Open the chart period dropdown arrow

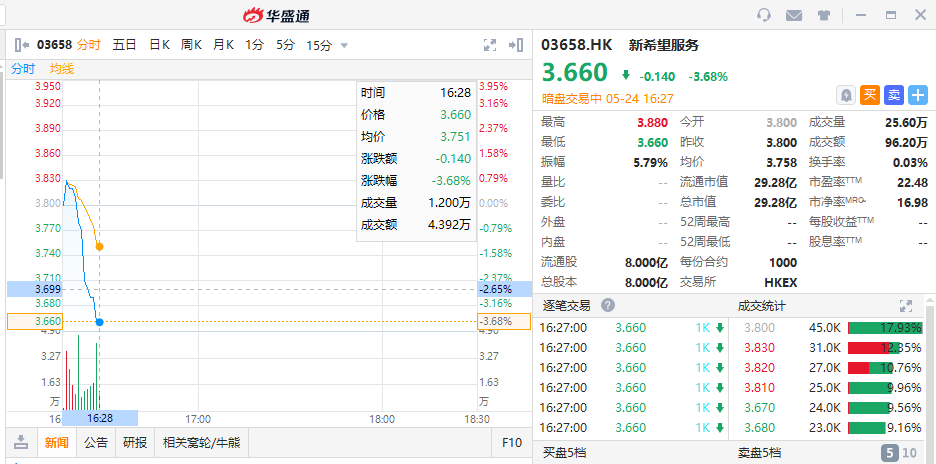[344, 45]
